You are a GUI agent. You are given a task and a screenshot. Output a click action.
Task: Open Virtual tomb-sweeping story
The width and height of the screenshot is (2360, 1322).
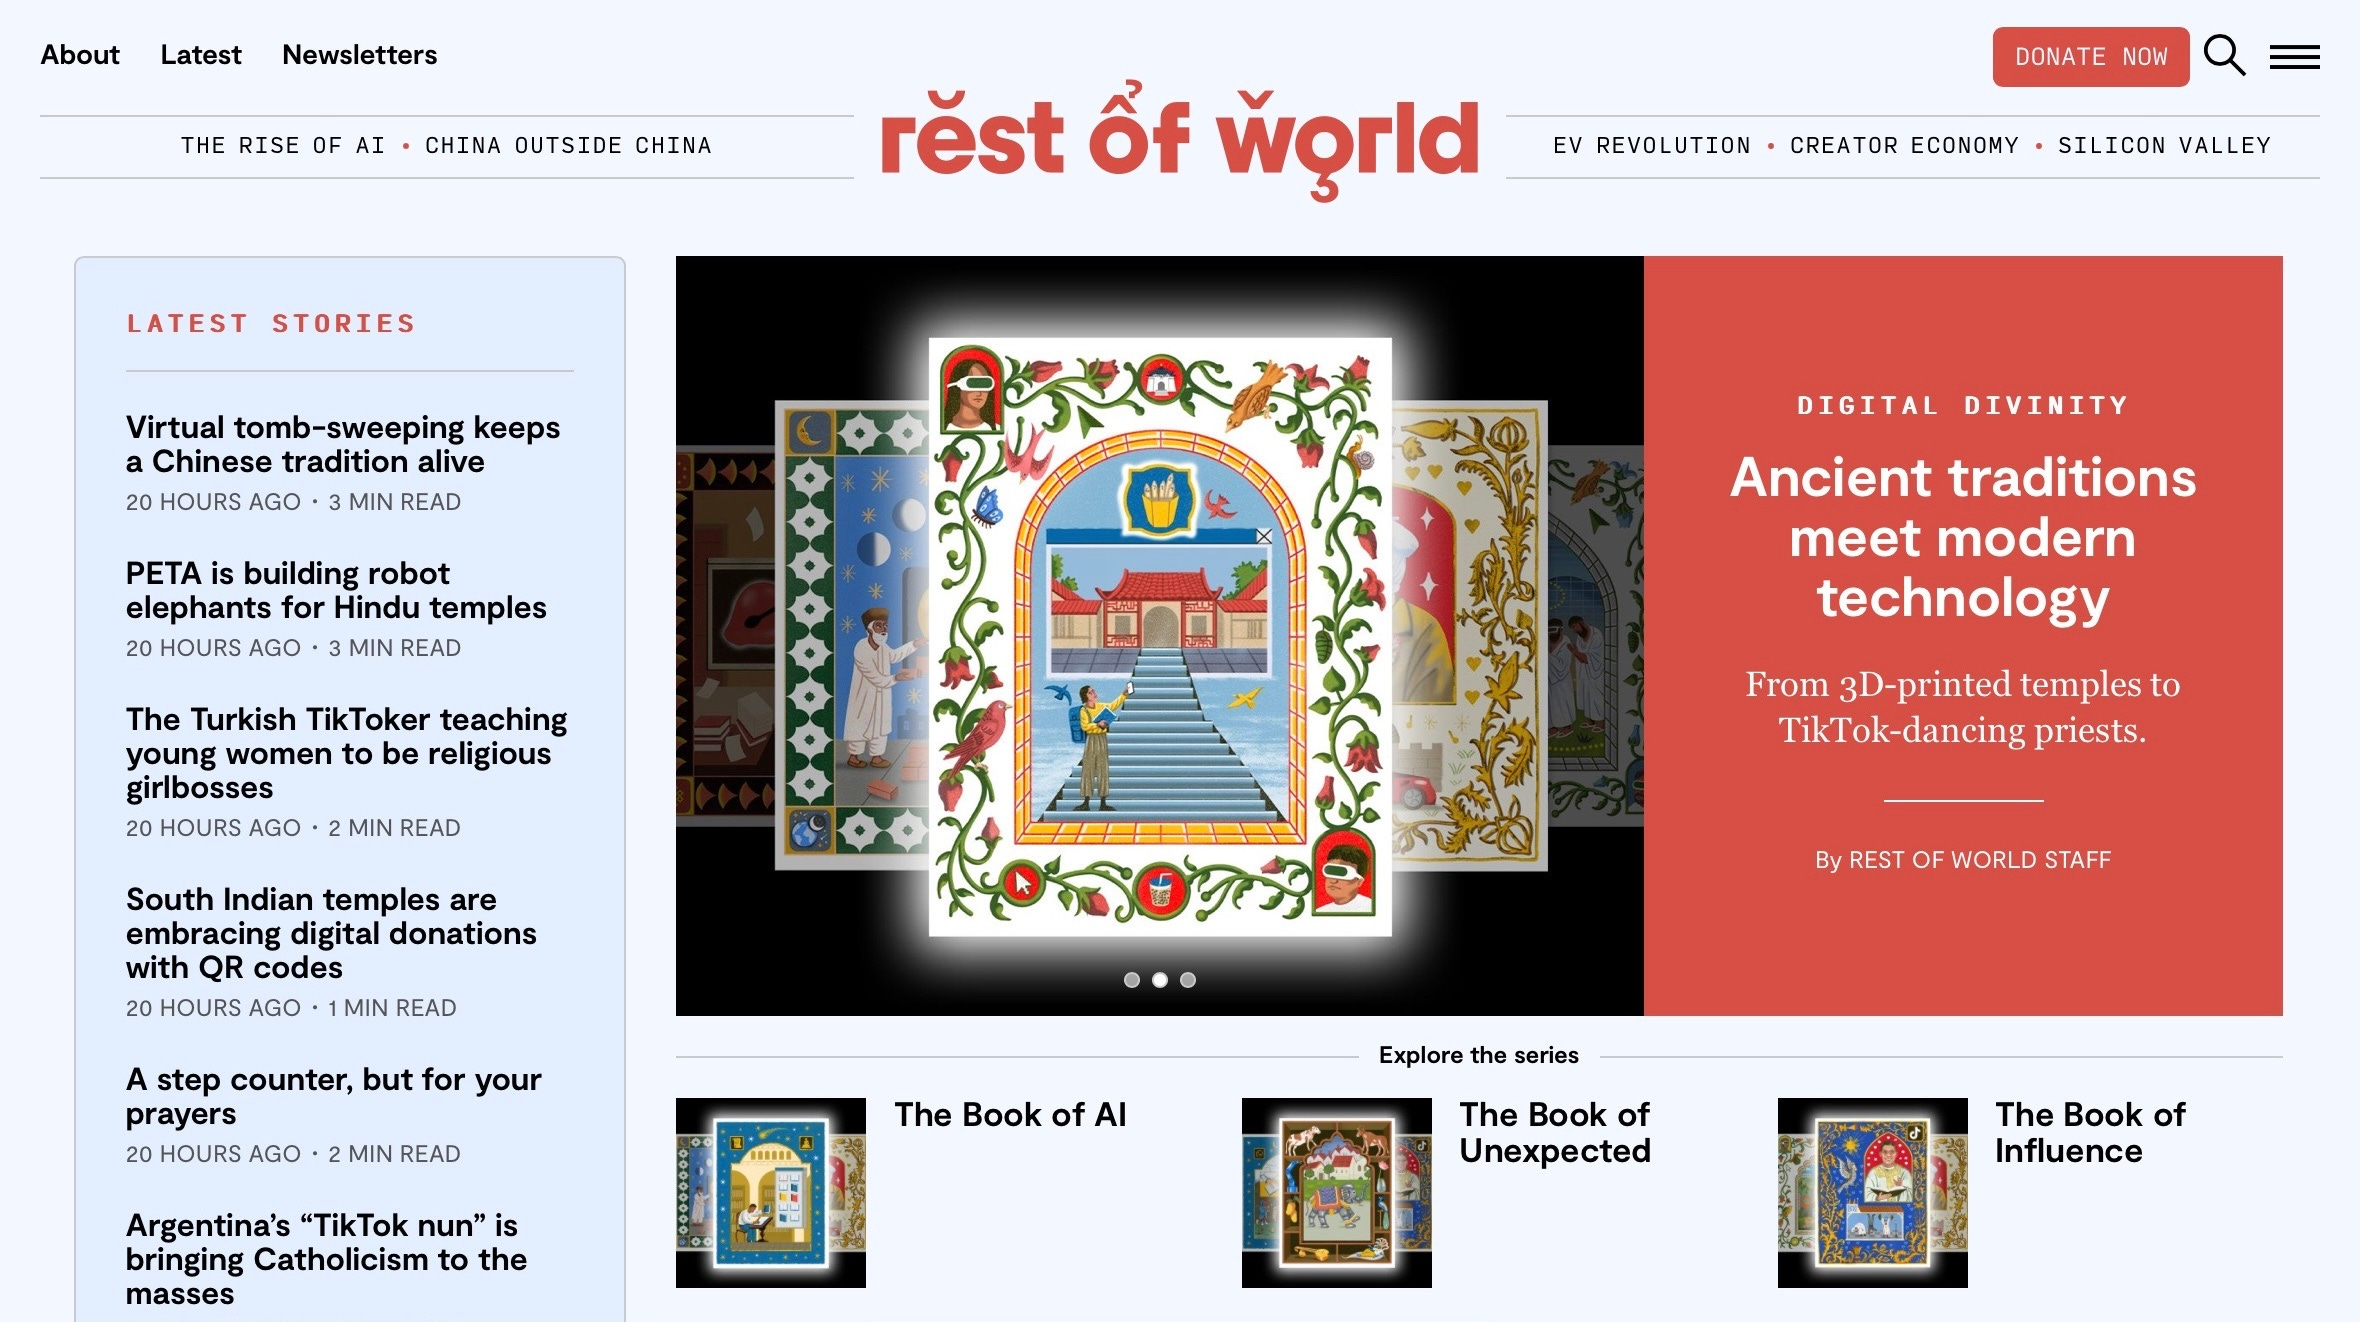tap(343, 444)
